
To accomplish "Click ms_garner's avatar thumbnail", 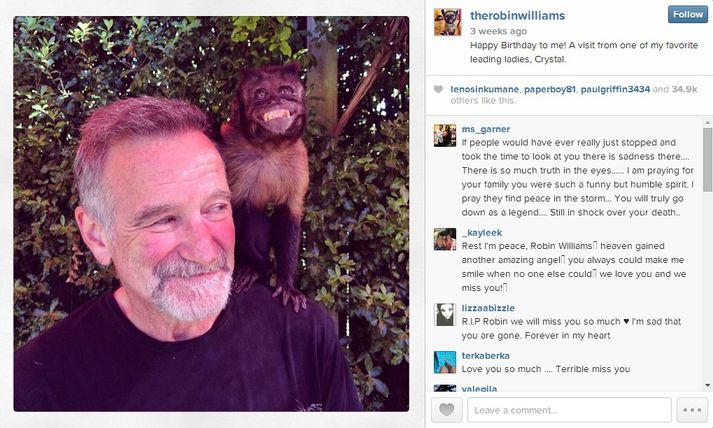I will coord(445,135).
